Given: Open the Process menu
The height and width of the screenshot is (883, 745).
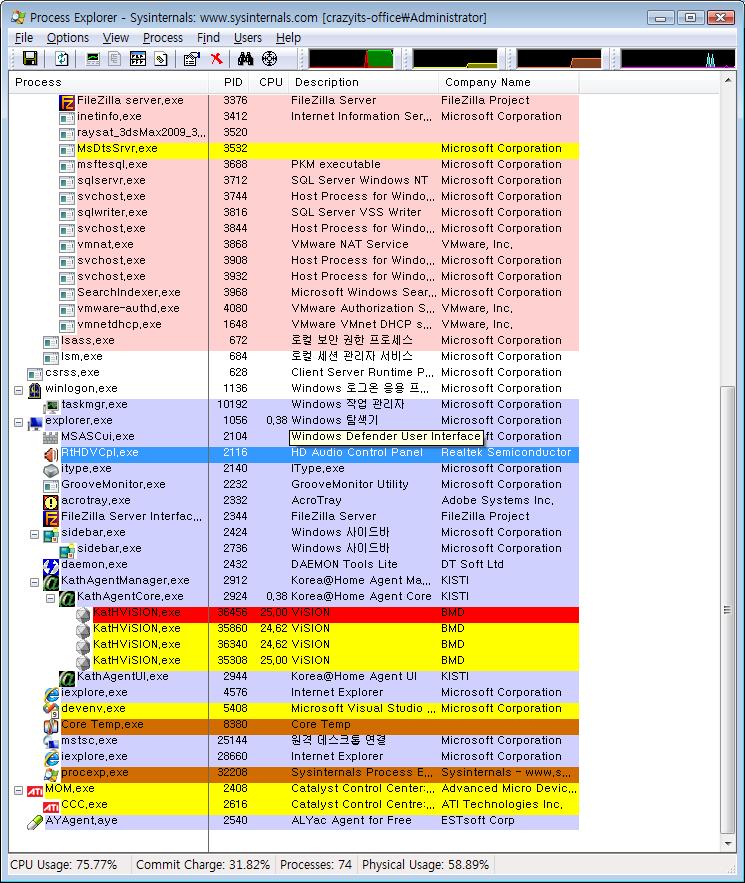Looking at the screenshot, I should coord(163,38).
